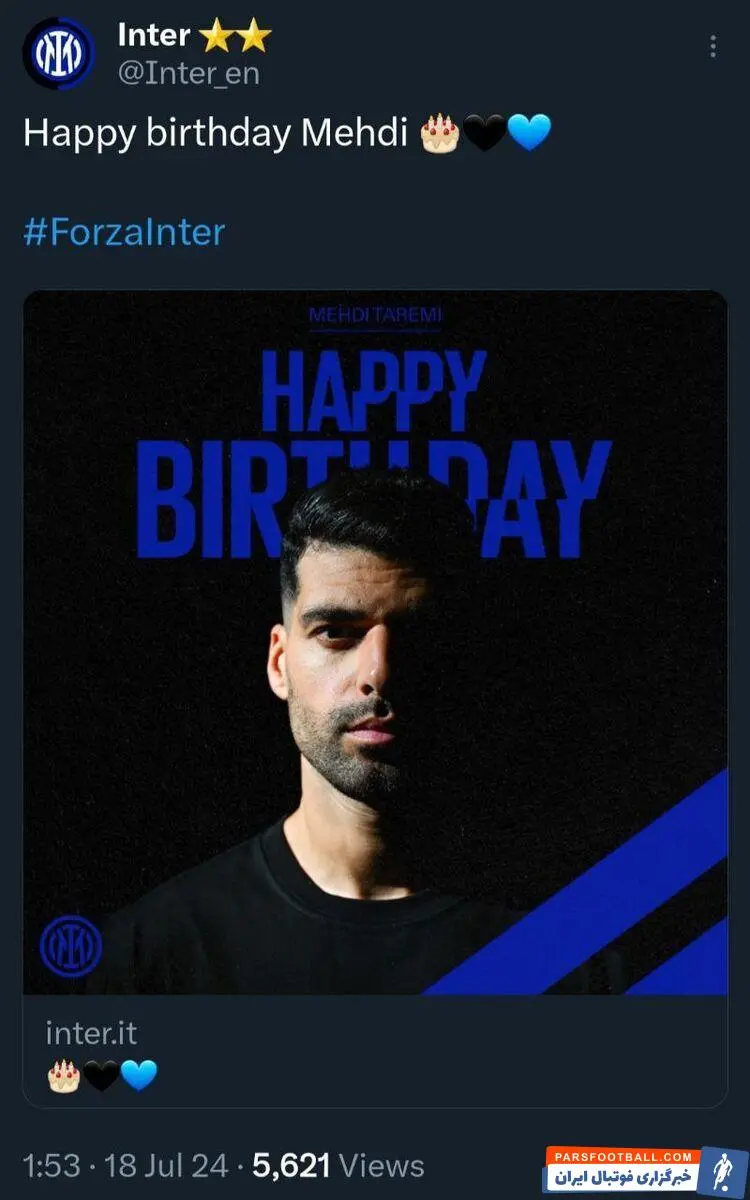The height and width of the screenshot is (1200, 750).
Task: Open the 1:53 tweet timestamp
Action: point(50,1166)
